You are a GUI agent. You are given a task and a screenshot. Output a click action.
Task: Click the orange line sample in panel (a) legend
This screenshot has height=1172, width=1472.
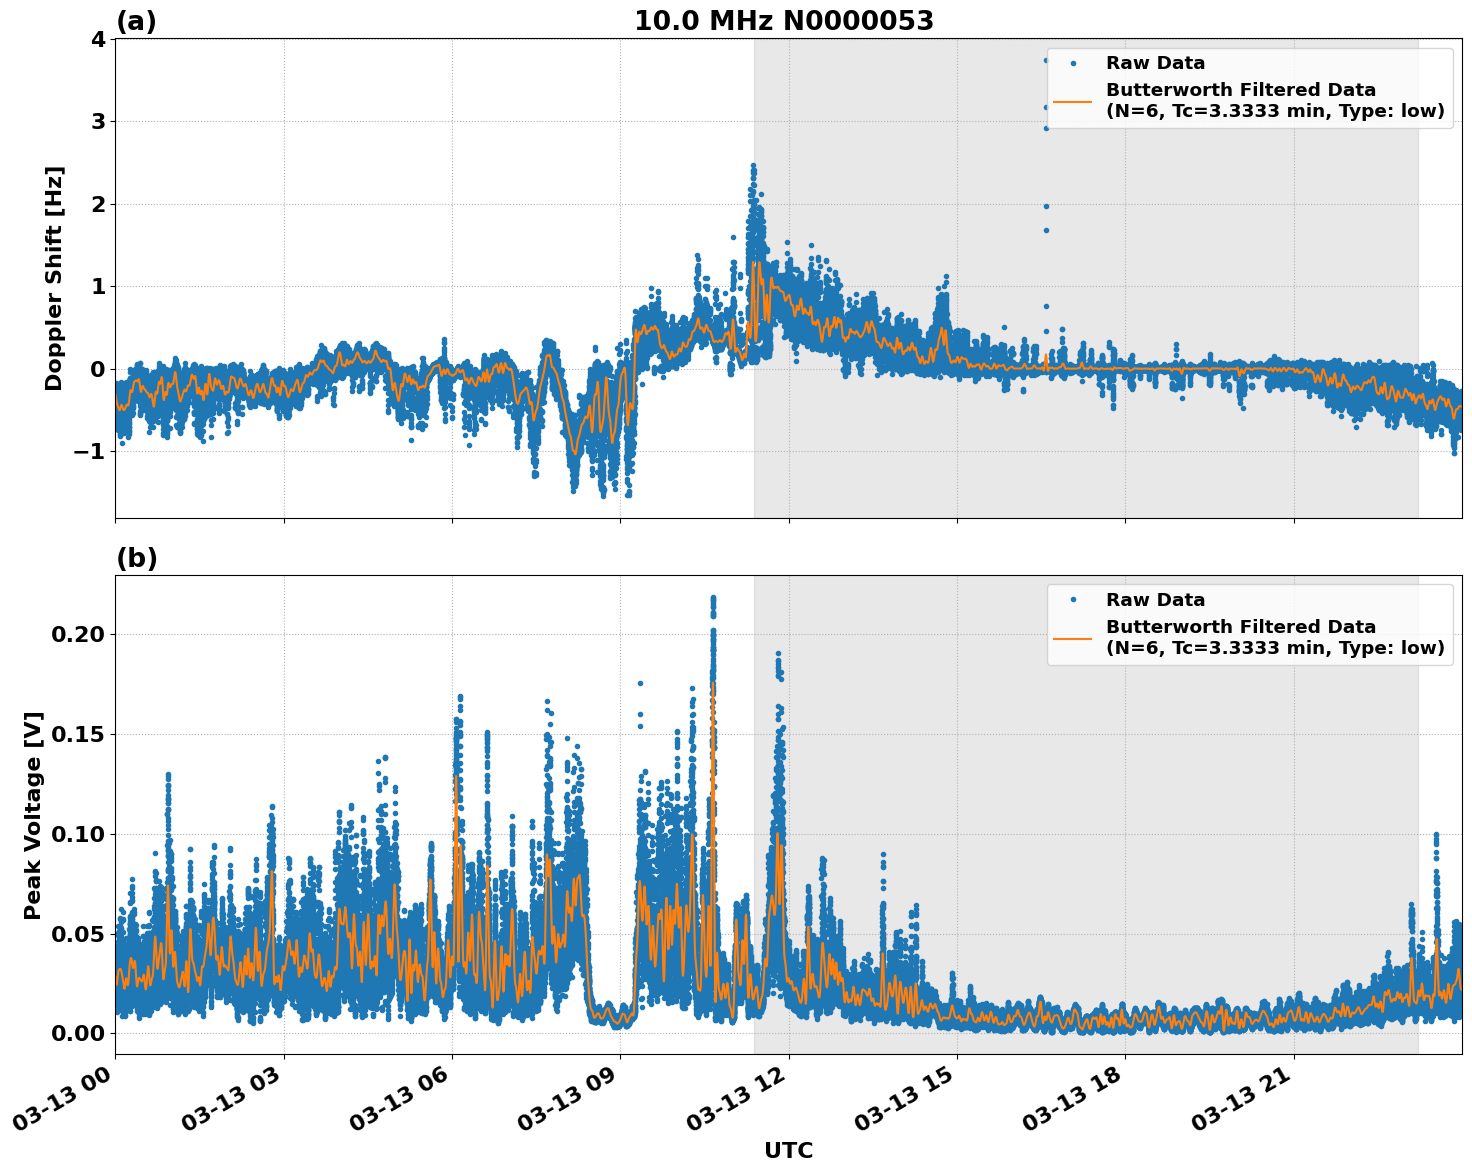[x=1073, y=101]
